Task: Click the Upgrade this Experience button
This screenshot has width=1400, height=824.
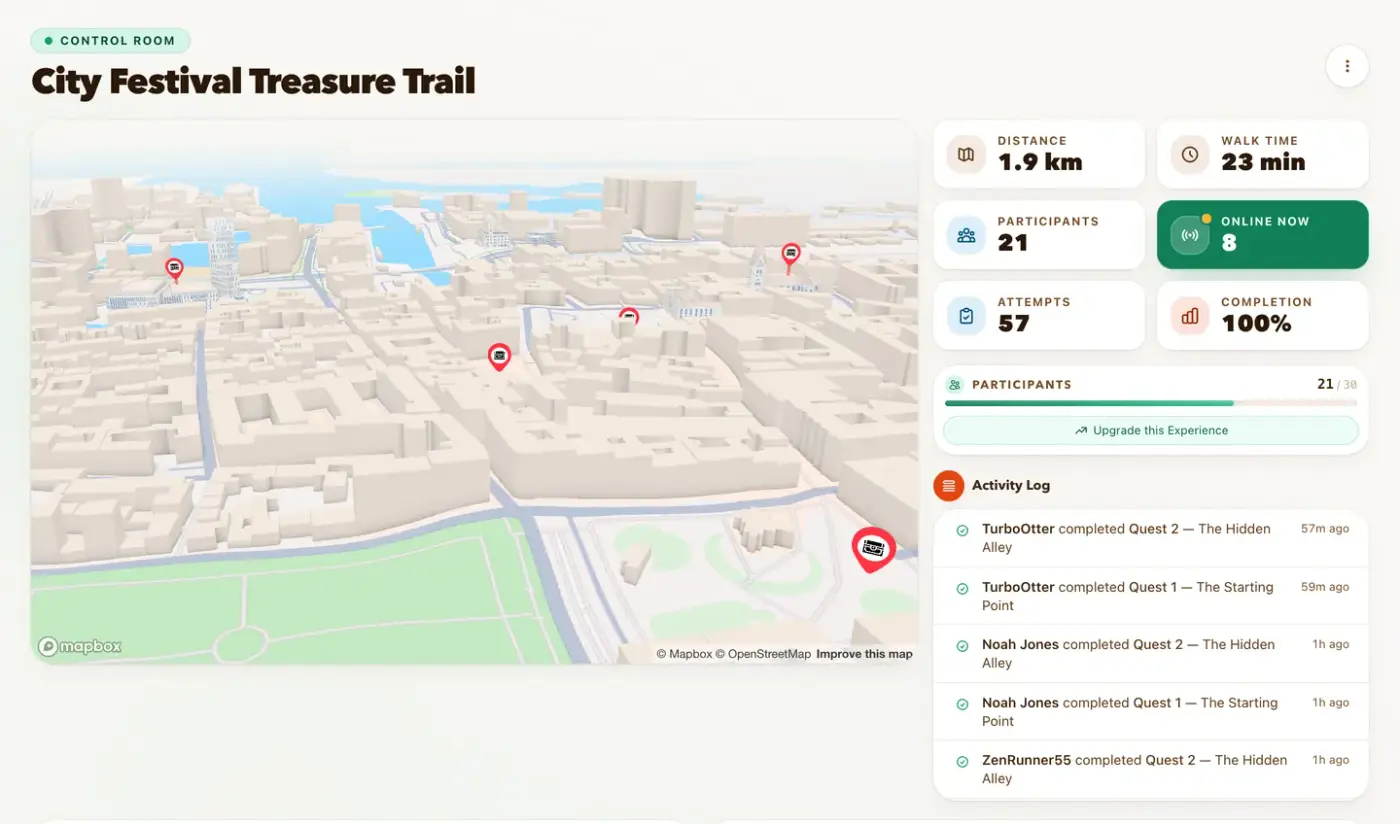Action: 1151,430
